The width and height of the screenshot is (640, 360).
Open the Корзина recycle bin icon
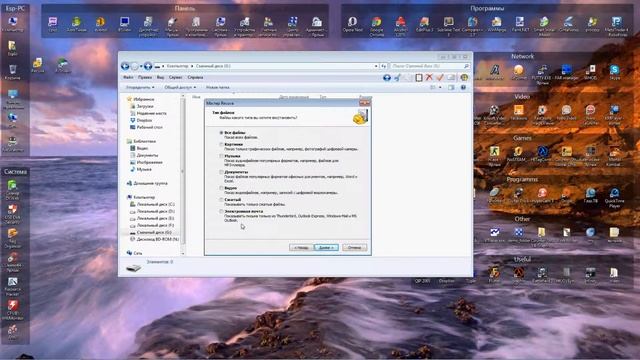pyautogui.click(x=13, y=72)
